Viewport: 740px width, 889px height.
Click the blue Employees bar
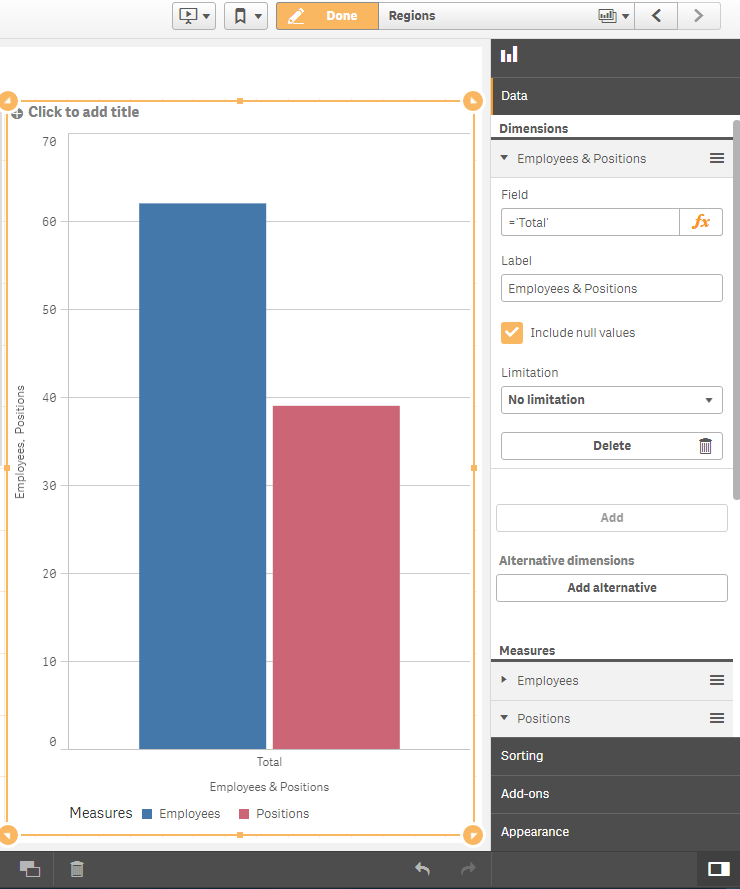(x=202, y=476)
